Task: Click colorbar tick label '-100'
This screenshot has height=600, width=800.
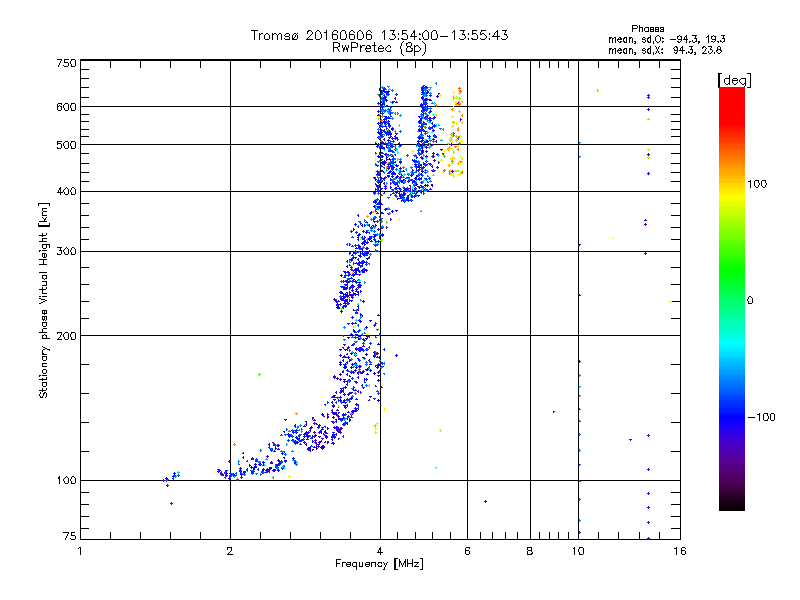Action: click(761, 417)
